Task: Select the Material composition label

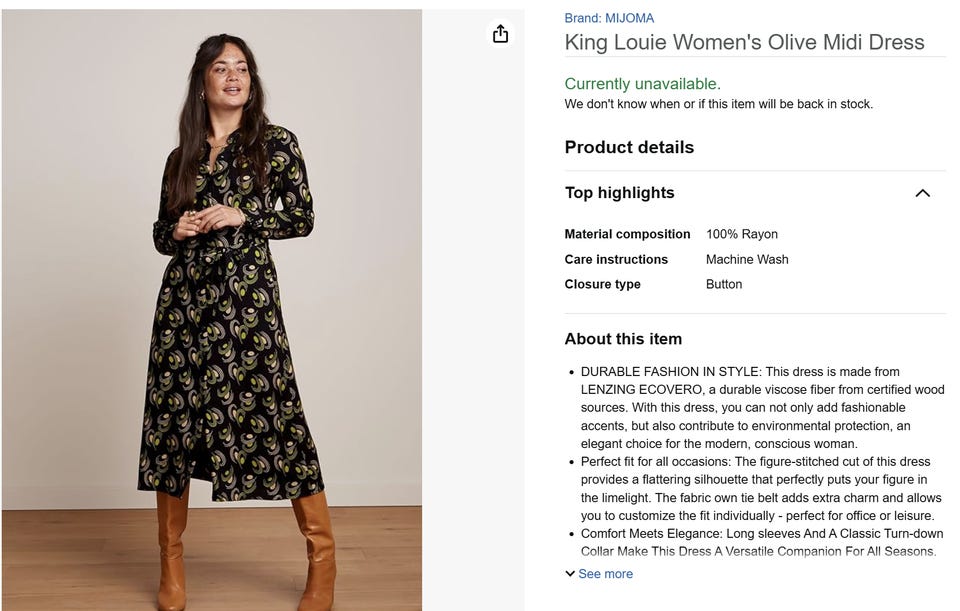Action: 627,234
